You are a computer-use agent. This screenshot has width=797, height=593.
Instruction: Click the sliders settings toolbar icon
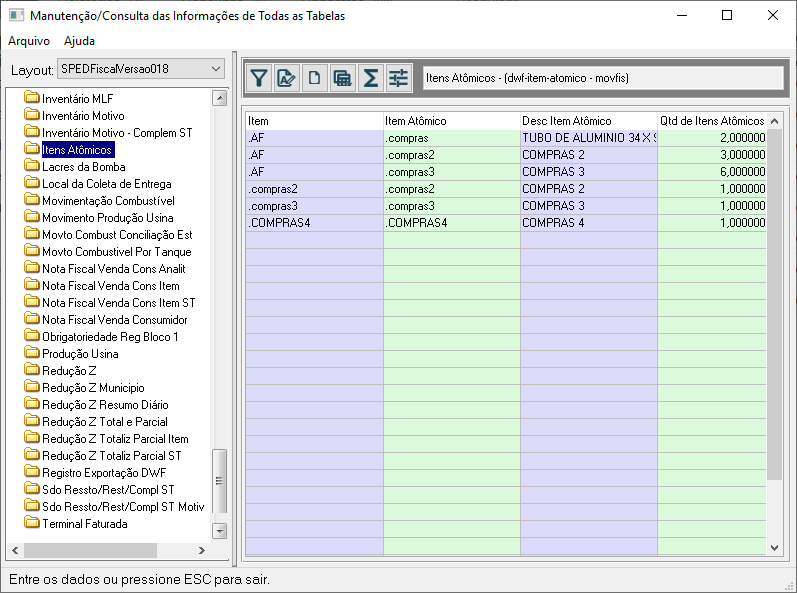[398, 78]
